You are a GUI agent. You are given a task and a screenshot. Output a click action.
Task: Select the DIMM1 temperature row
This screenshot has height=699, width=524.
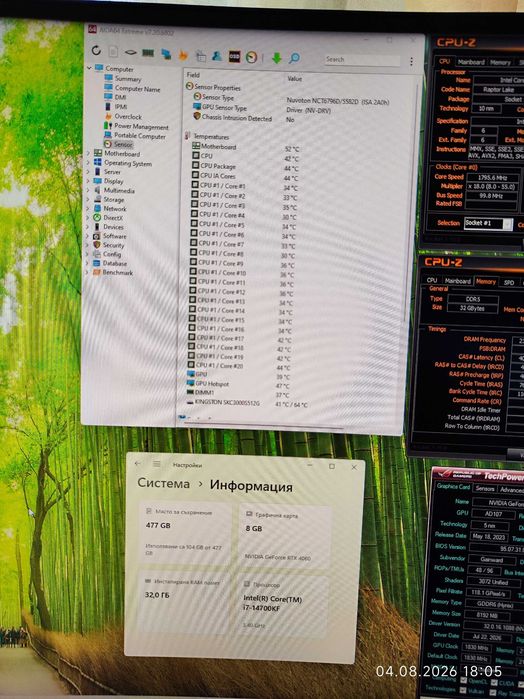tap(238, 393)
